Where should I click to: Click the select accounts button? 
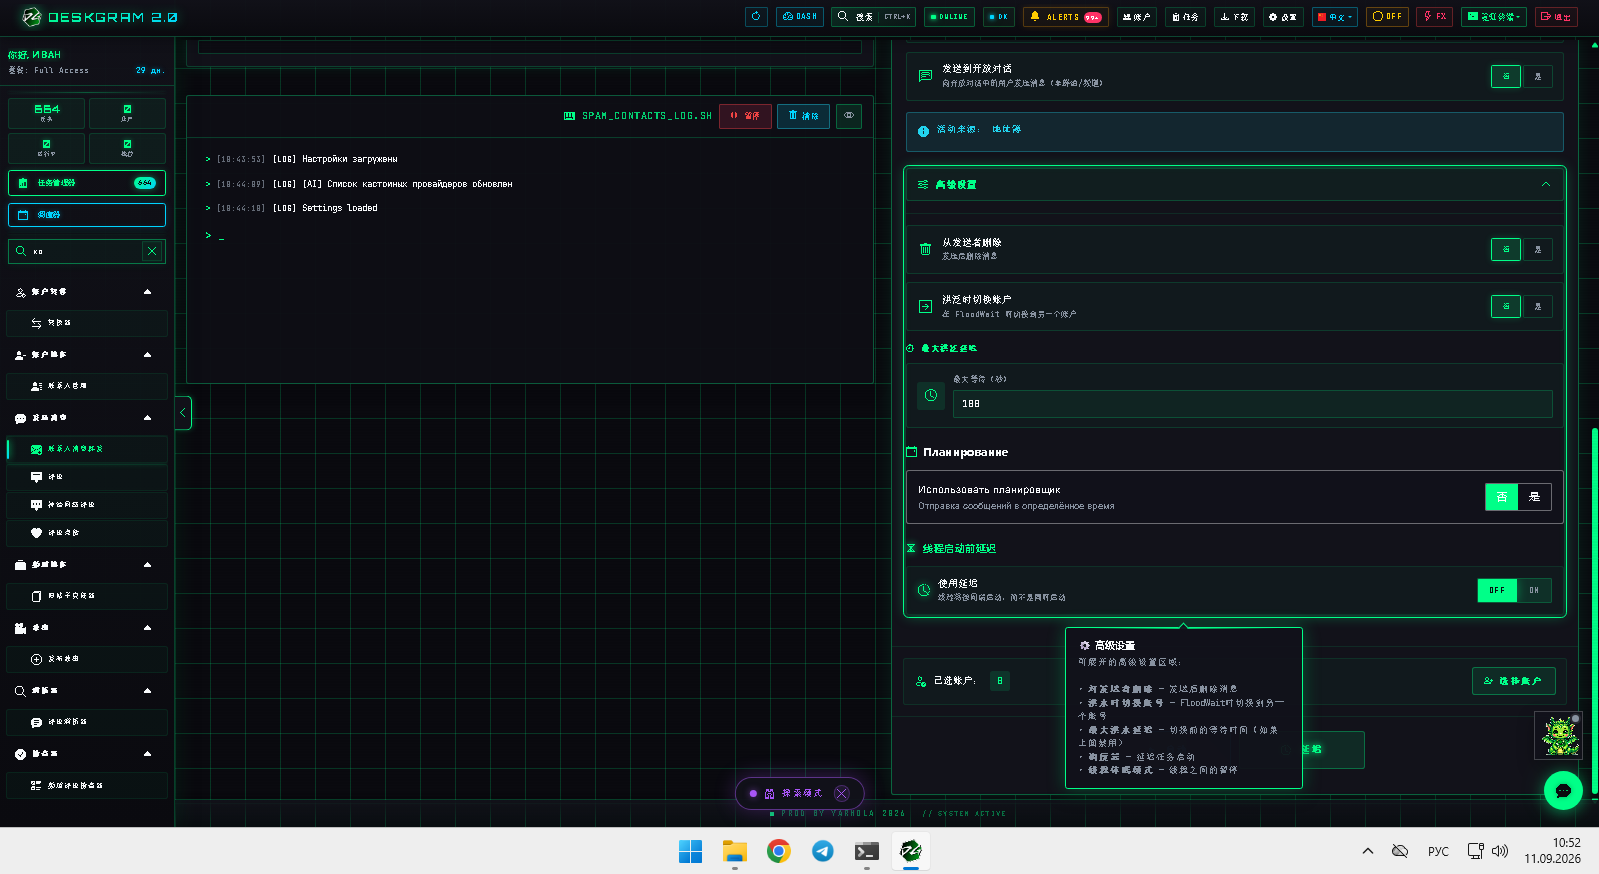click(x=1514, y=681)
